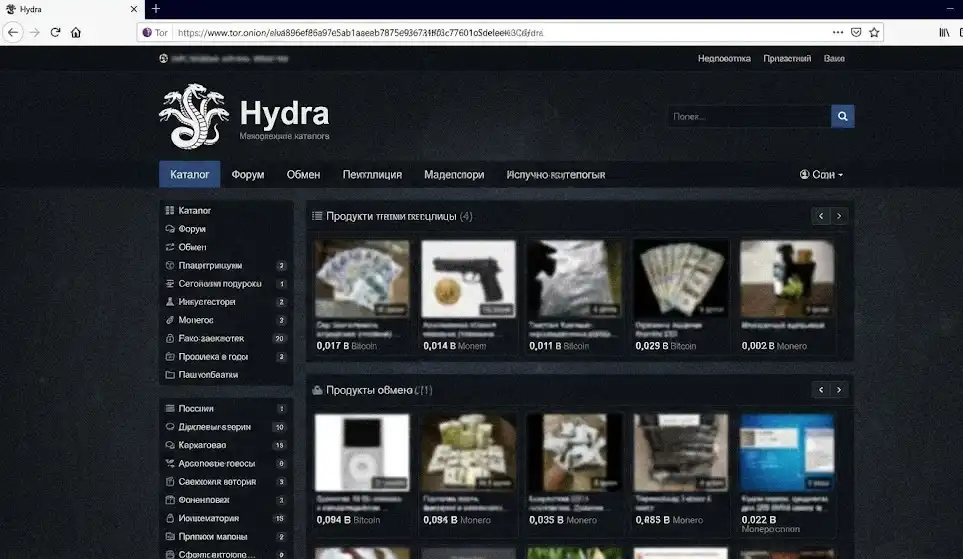The height and width of the screenshot is (559, 963).
Task: Open the fourth navigation tab after Обмен
Action: (x=372, y=174)
